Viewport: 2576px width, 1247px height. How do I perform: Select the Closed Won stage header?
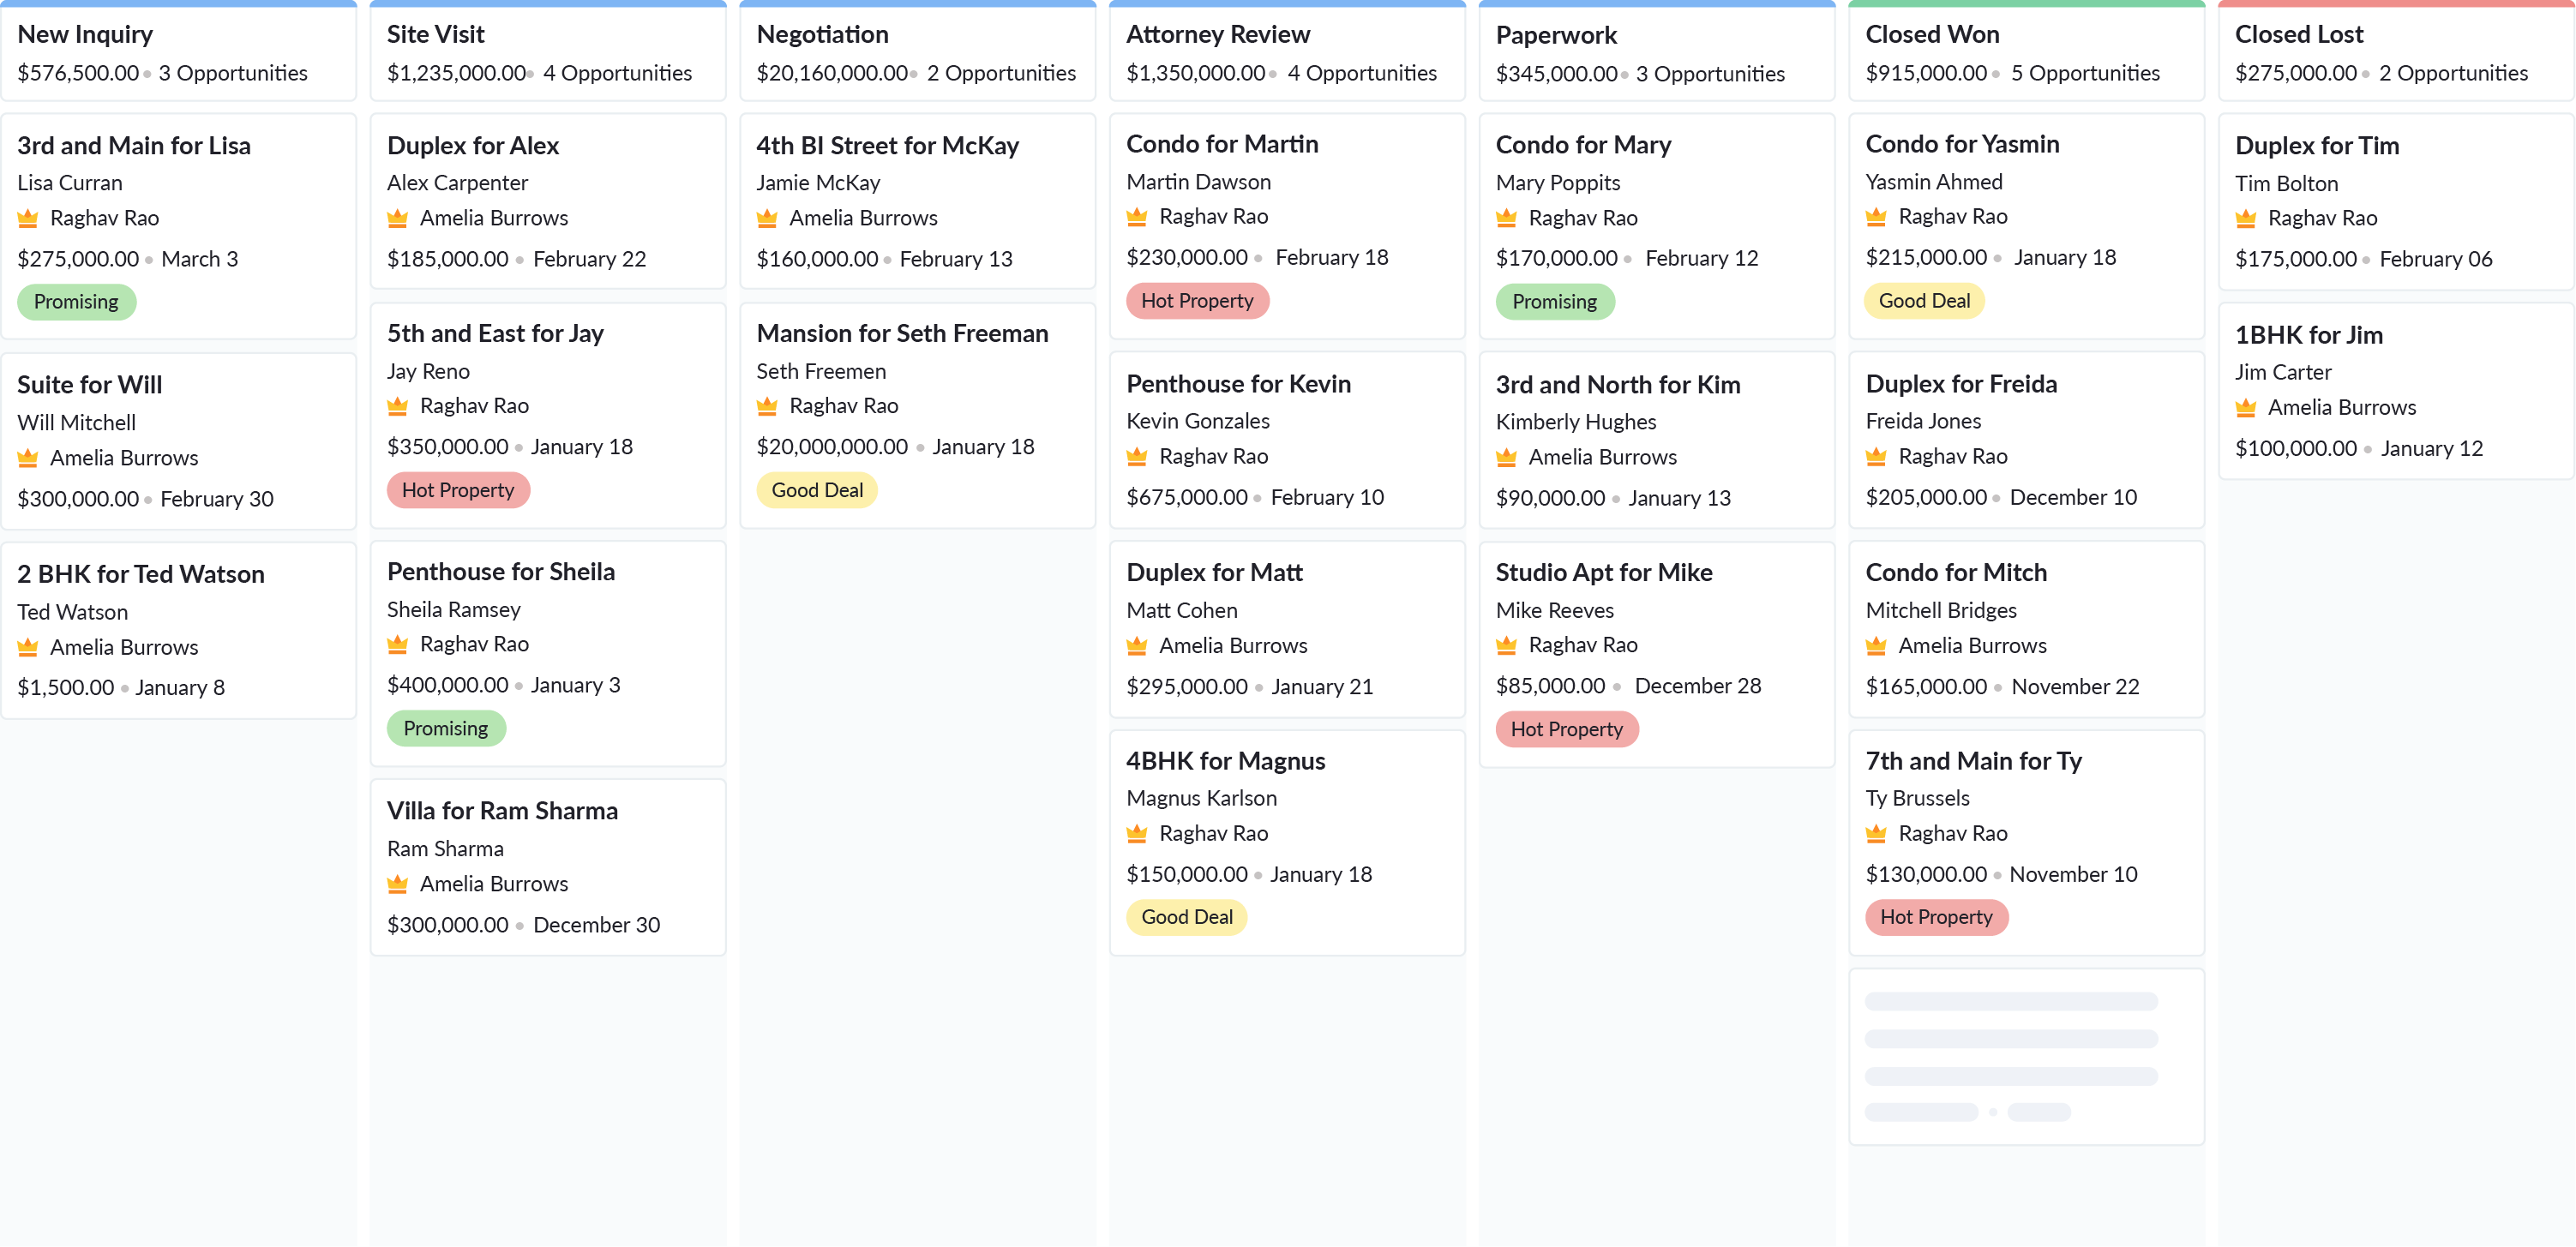pos(1931,34)
